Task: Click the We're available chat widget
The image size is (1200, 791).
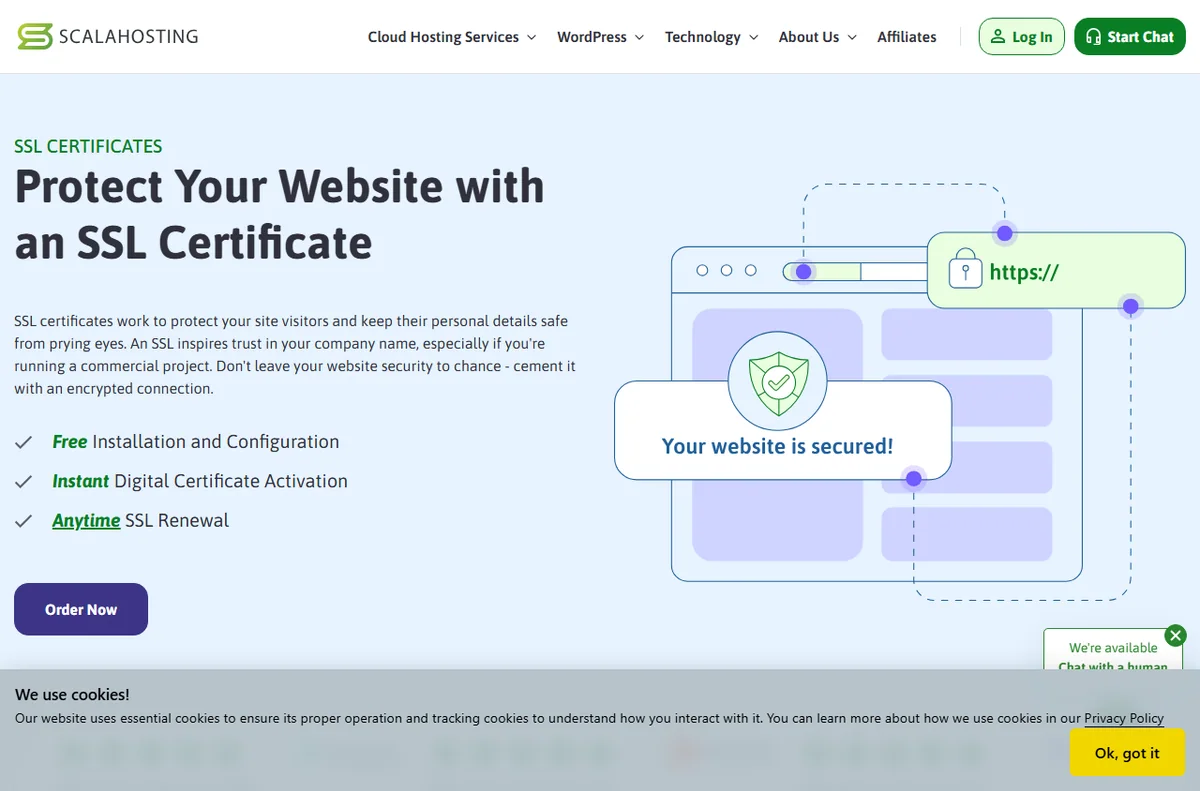Action: pyautogui.click(x=1113, y=650)
